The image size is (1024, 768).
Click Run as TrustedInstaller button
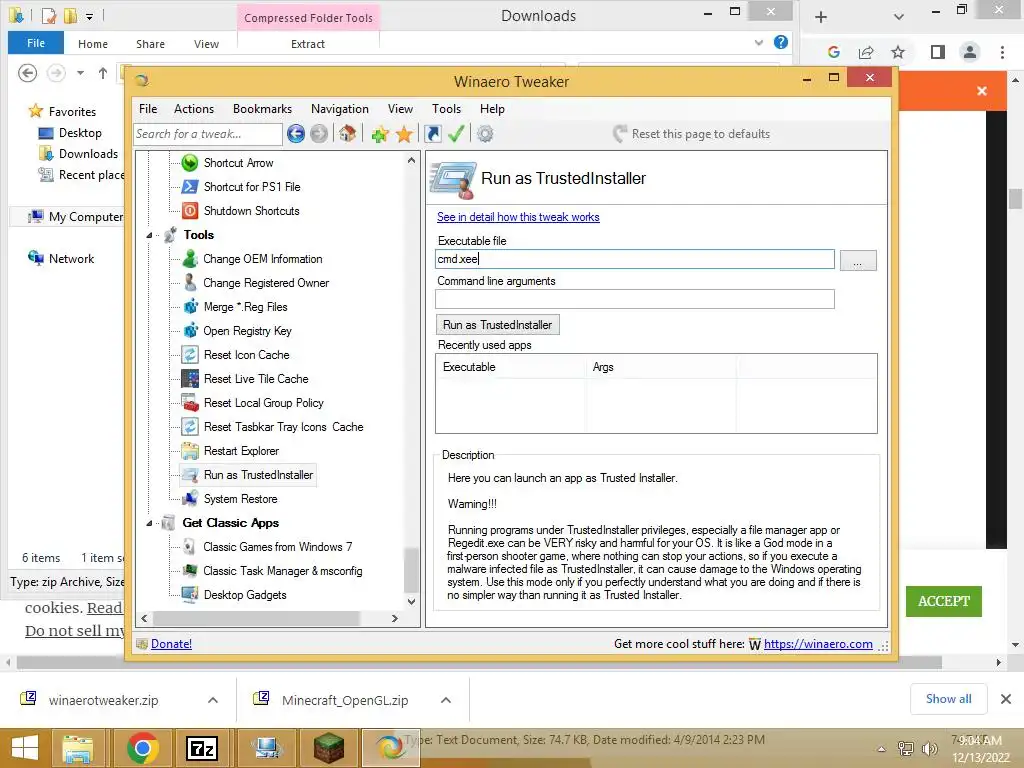[498, 325]
